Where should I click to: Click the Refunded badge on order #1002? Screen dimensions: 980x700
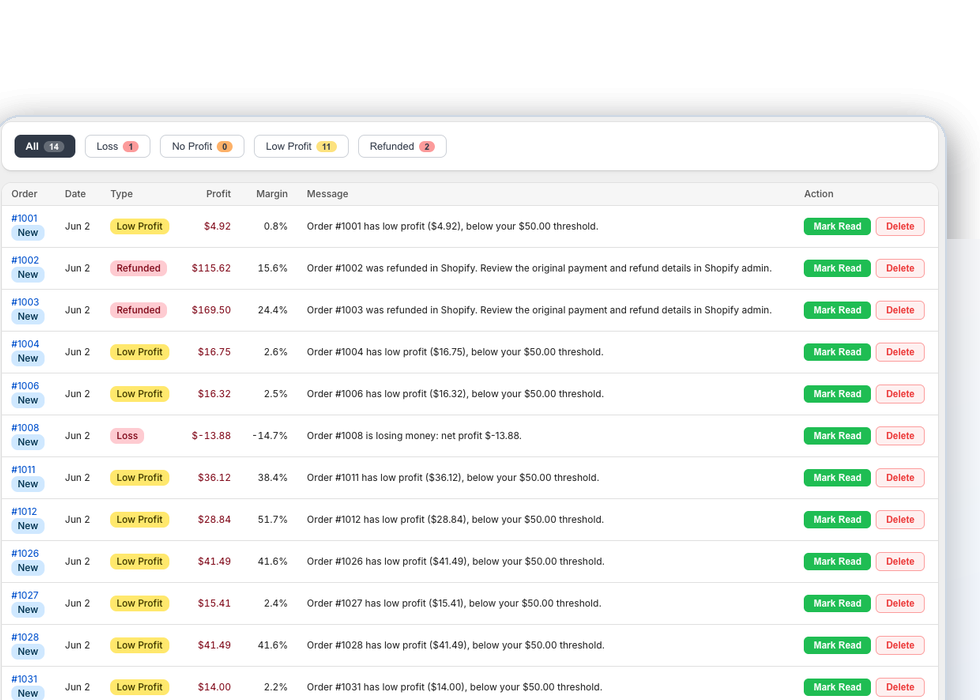[x=138, y=268]
